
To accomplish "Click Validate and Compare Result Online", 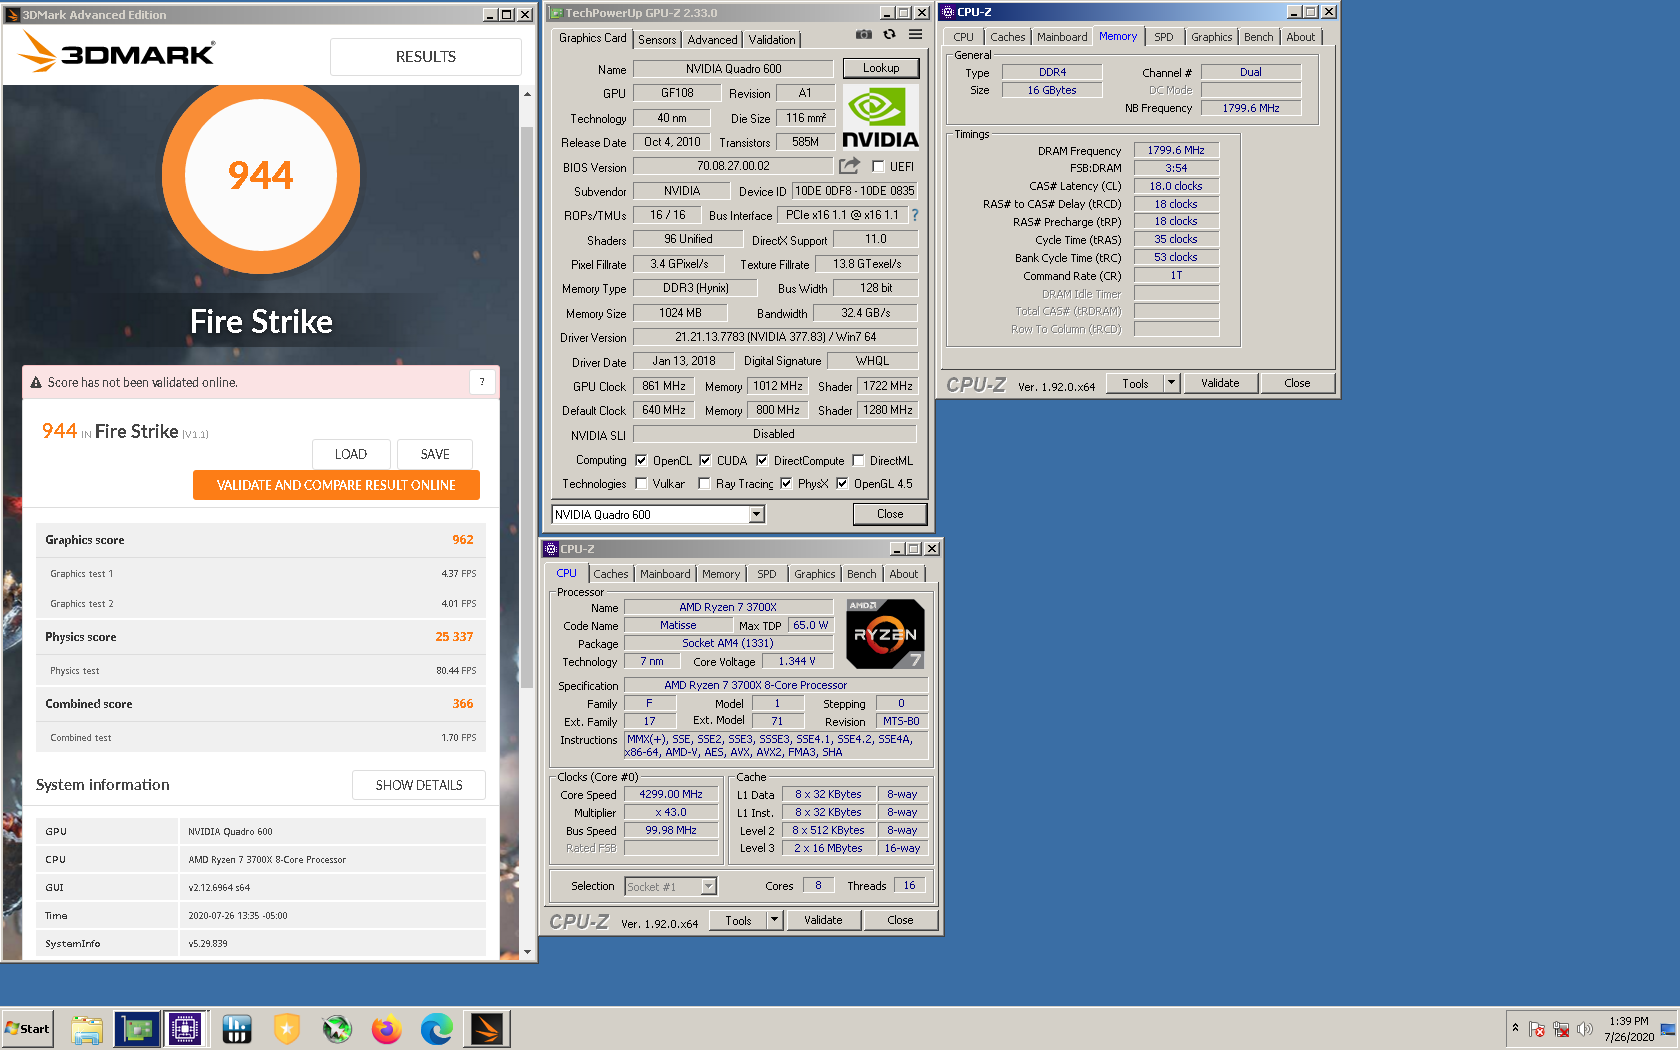I will [x=336, y=485].
